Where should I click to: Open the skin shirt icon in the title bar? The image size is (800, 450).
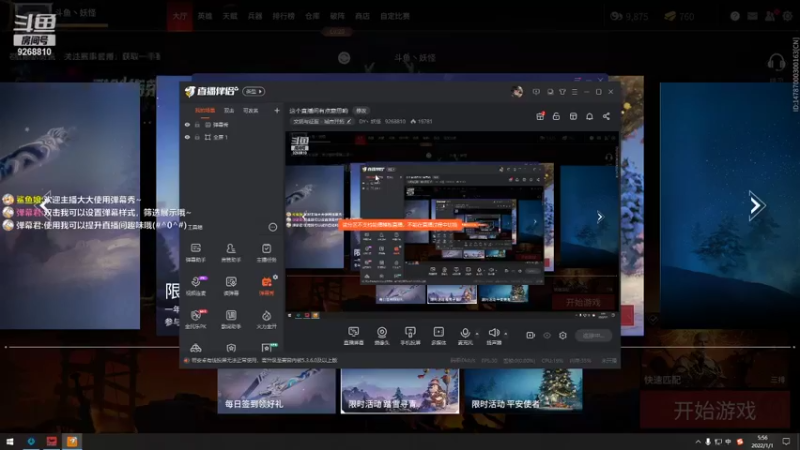click(x=562, y=92)
